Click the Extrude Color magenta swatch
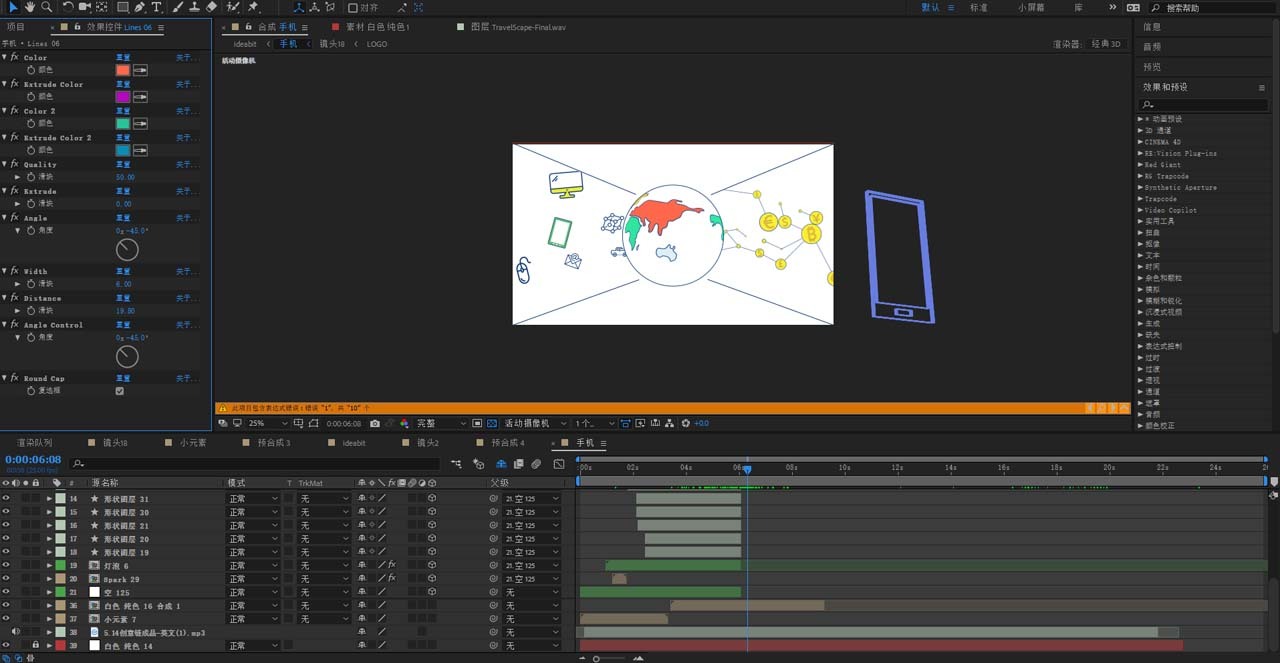 (122, 97)
